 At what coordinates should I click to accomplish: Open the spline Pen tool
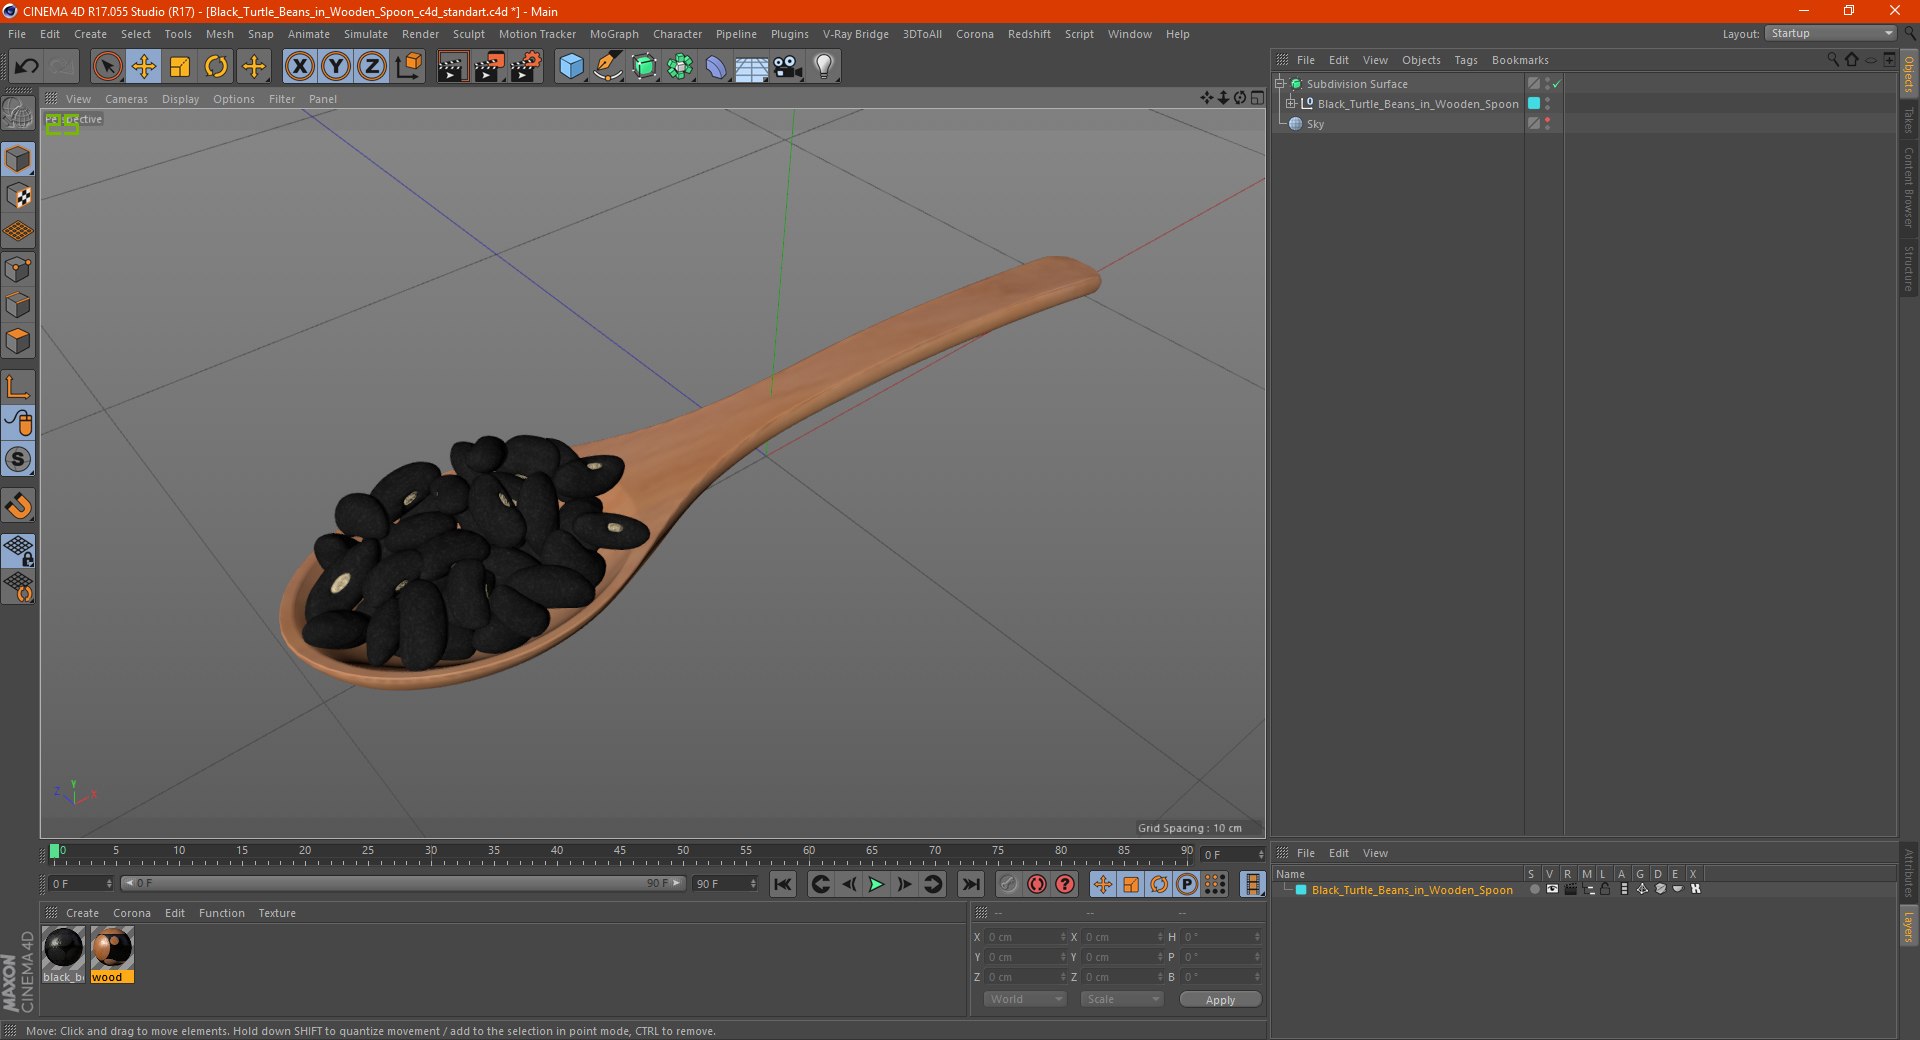click(x=607, y=67)
